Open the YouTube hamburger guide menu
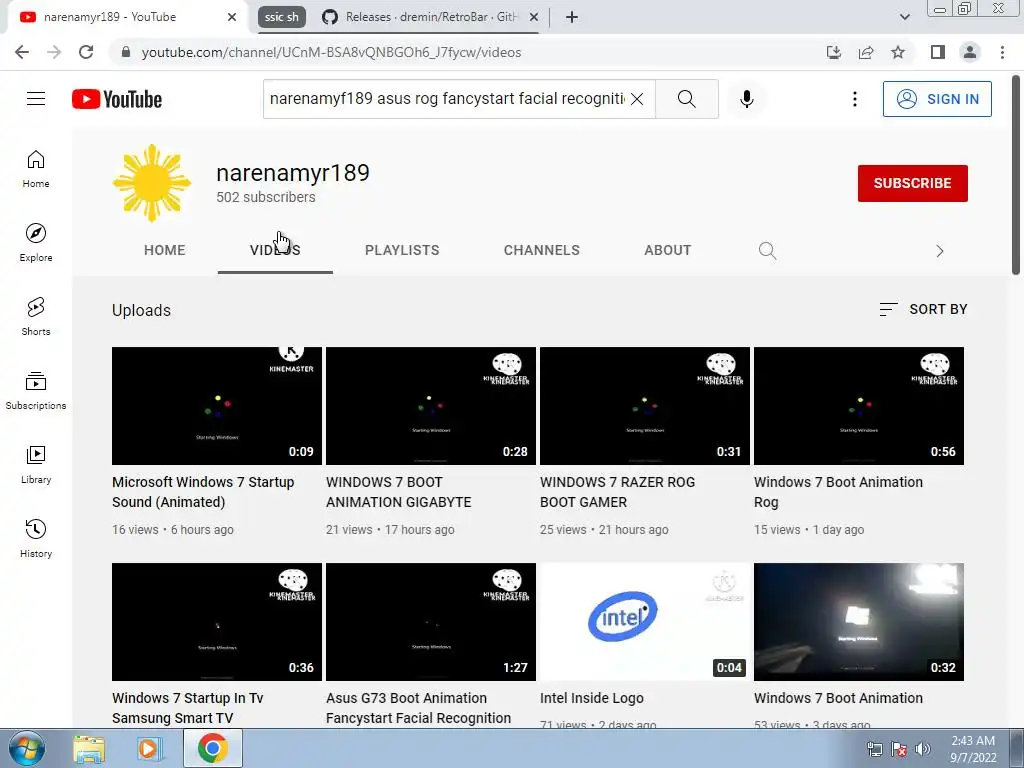Viewport: 1024px width, 768px height. click(36, 99)
